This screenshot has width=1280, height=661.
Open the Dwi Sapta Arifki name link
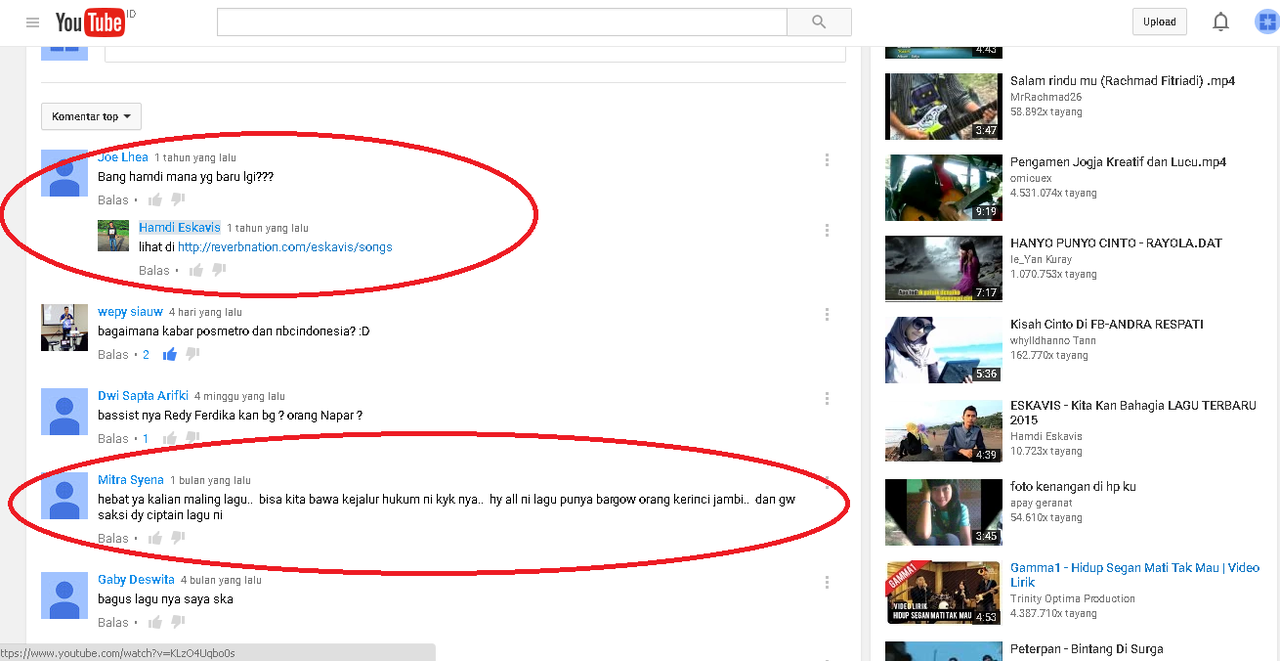(143, 395)
